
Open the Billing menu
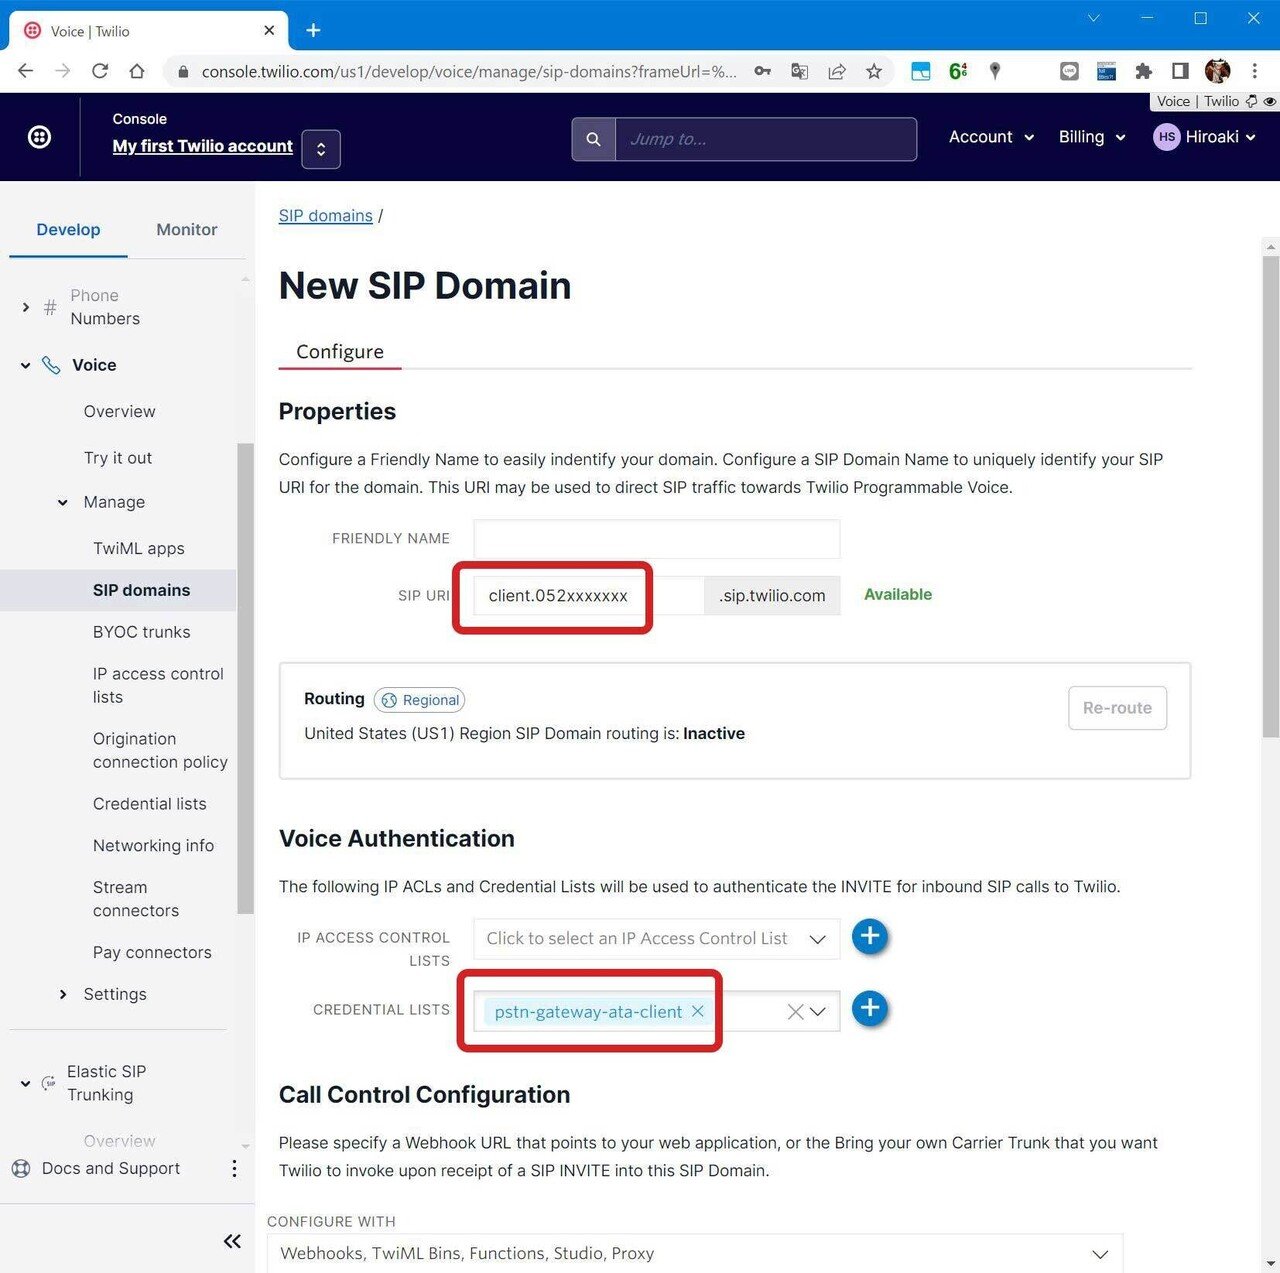pyautogui.click(x=1092, y=137)
